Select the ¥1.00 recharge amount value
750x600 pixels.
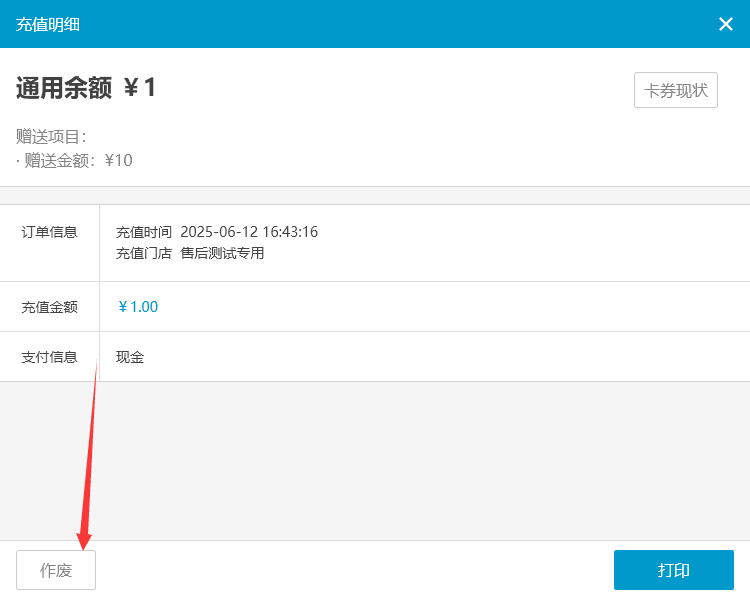point(138,307)
